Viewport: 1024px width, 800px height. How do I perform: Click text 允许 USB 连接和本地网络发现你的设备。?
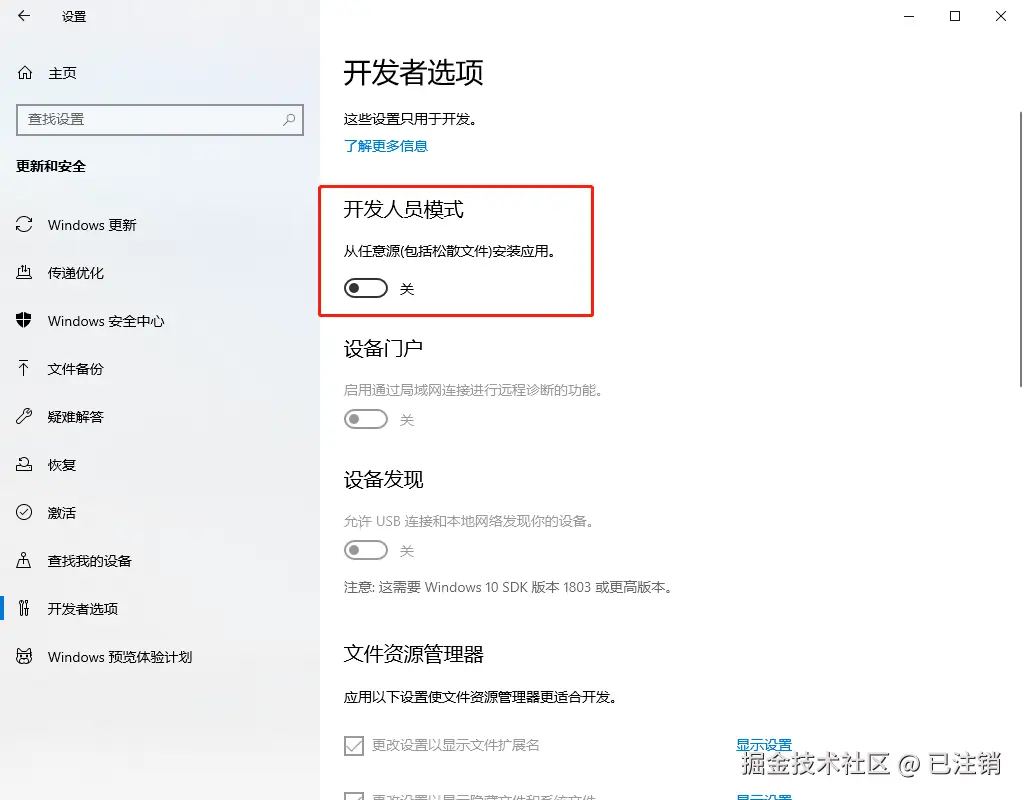coord(469,521)
